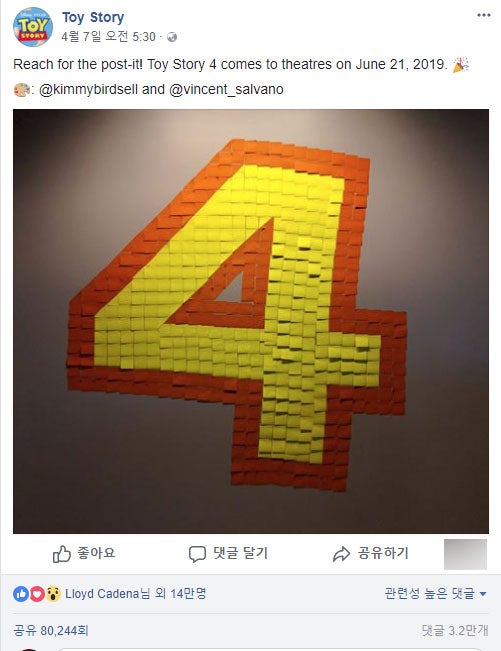
Task: Click the dropdown arrow beside 관련성 높은 댓글
Action: [x=483, y=594]
